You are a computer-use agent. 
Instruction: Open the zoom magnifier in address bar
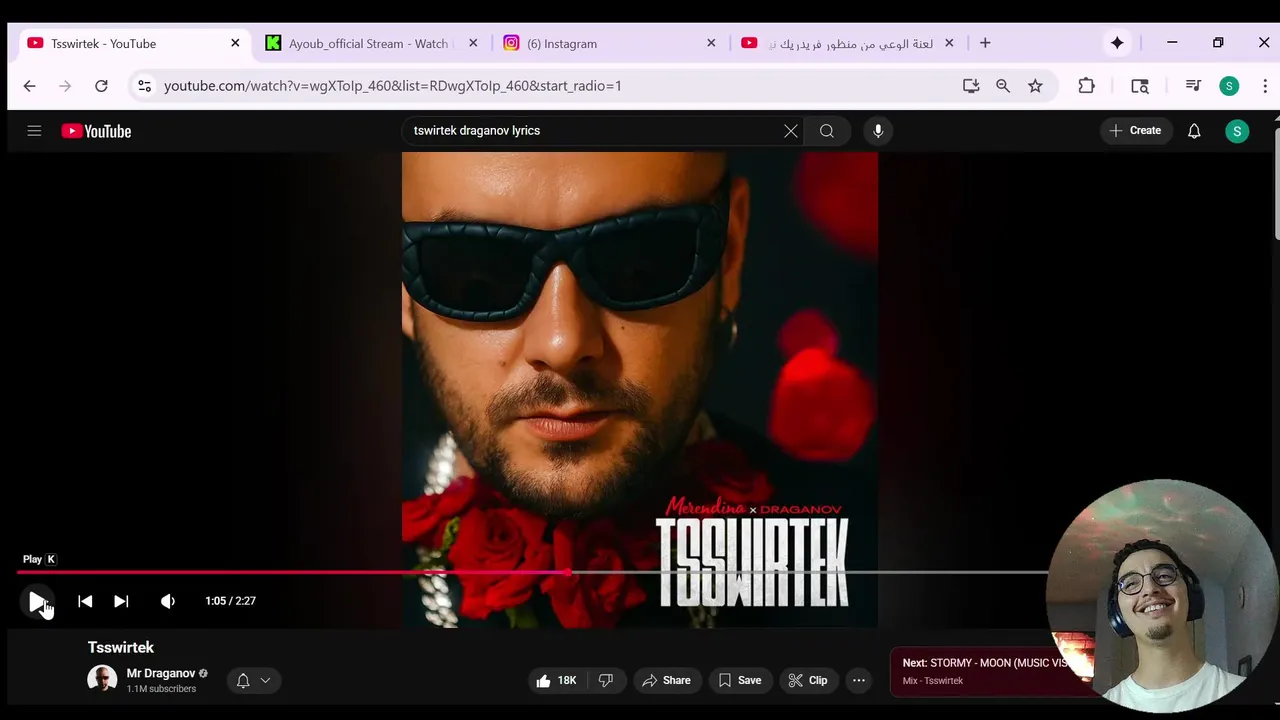pos(1003,86)
